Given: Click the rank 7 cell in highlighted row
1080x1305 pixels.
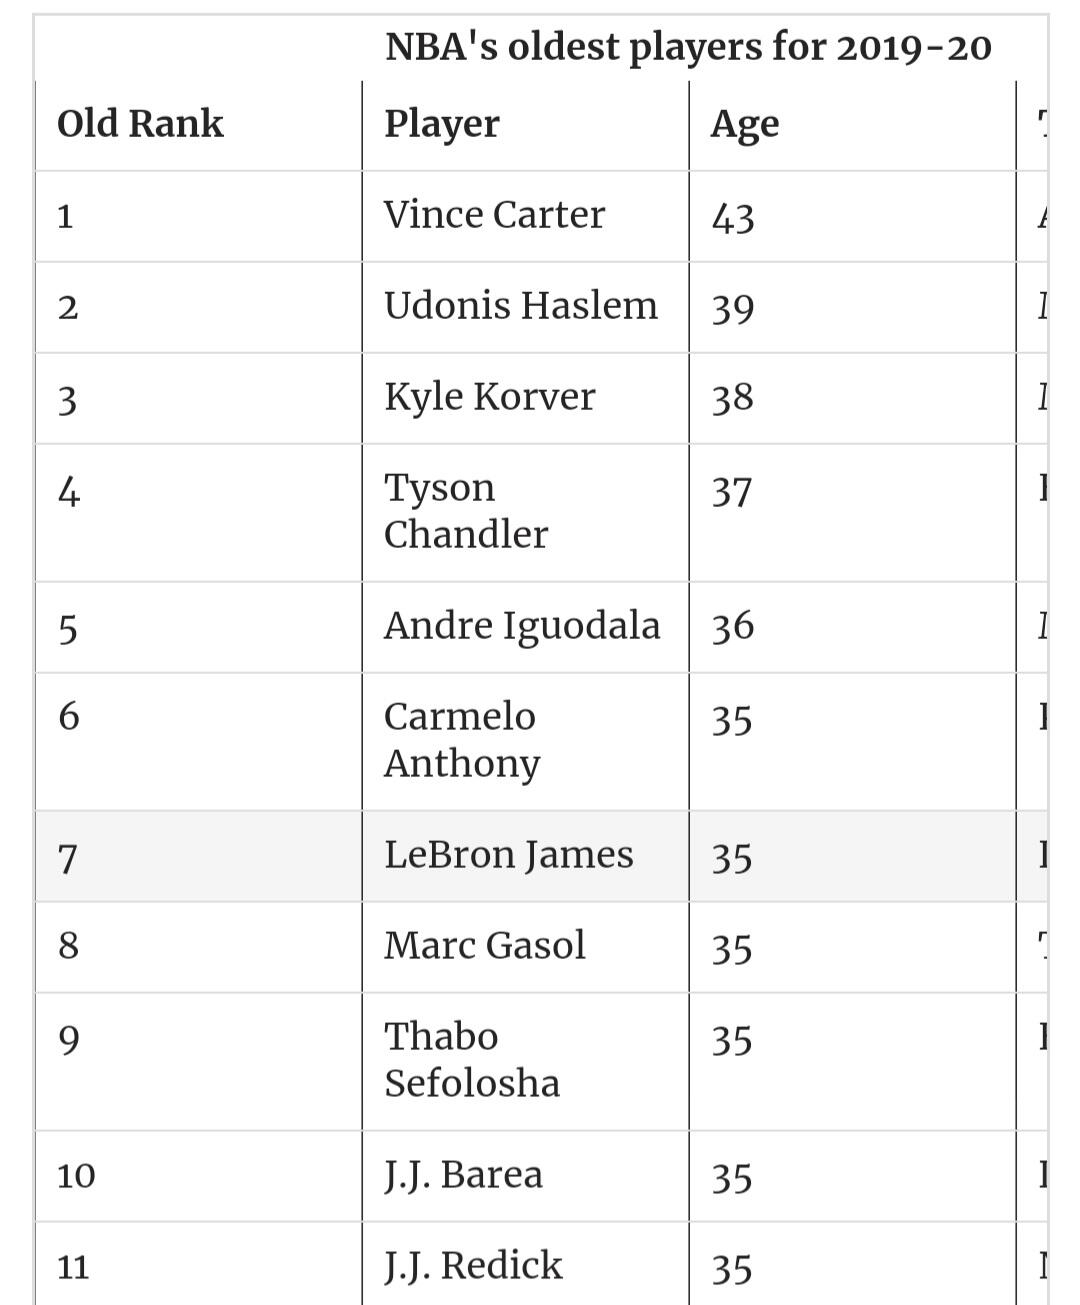Looking at the screenshot, I should 198,857.
